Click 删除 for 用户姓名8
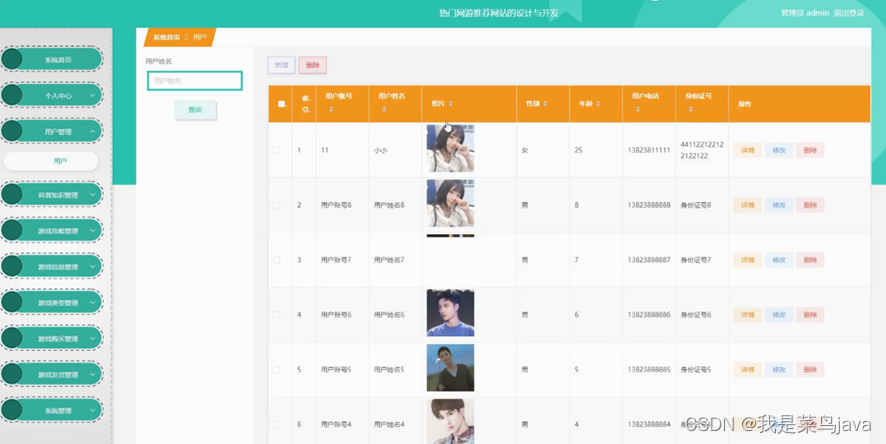This screenshot has height=444, width=886. click(810, 205)
